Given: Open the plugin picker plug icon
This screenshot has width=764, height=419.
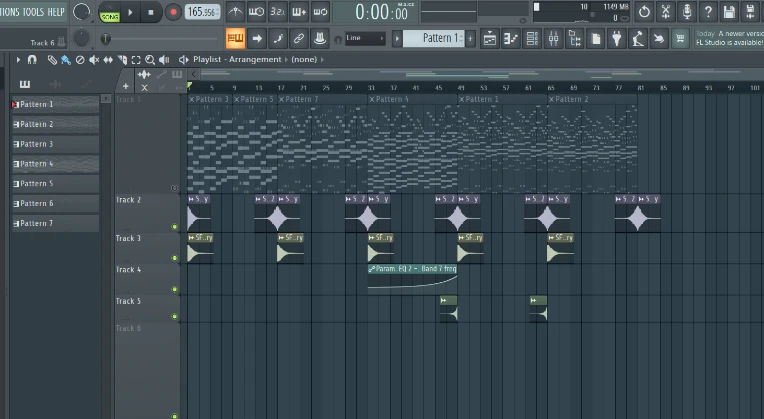Looking at the screenshot, I should (x=617, y=39).
